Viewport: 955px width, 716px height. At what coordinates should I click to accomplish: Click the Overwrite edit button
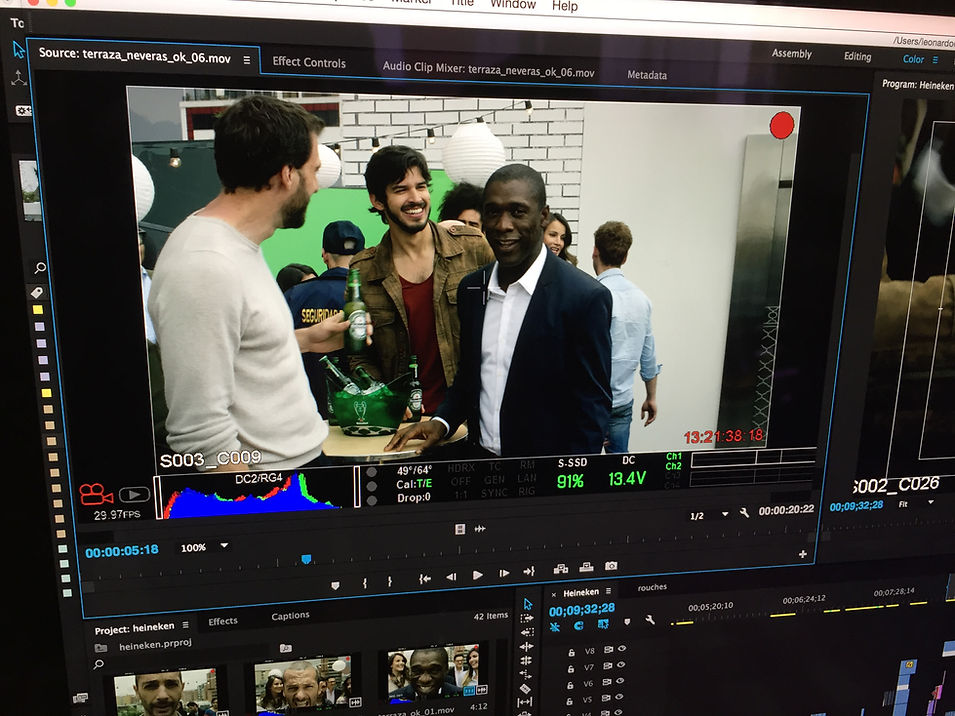pos(586,567)
